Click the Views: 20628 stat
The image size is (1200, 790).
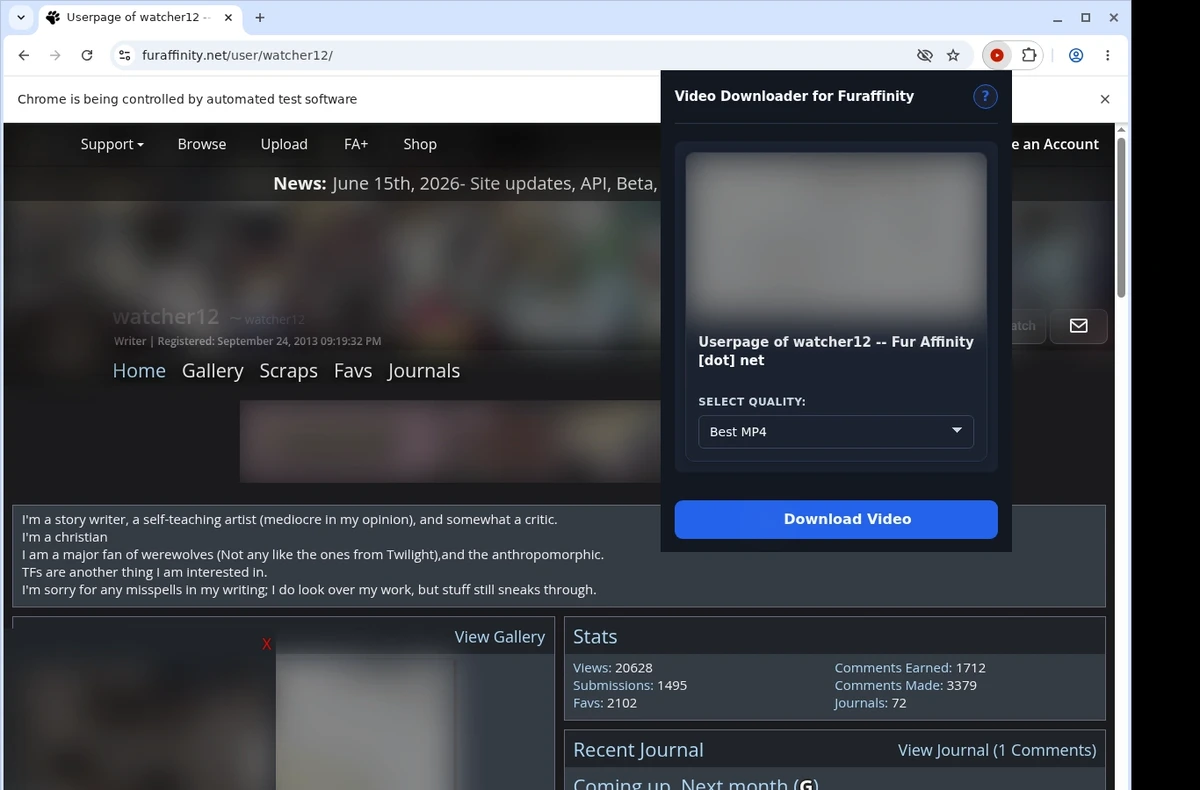coord(613,668)
